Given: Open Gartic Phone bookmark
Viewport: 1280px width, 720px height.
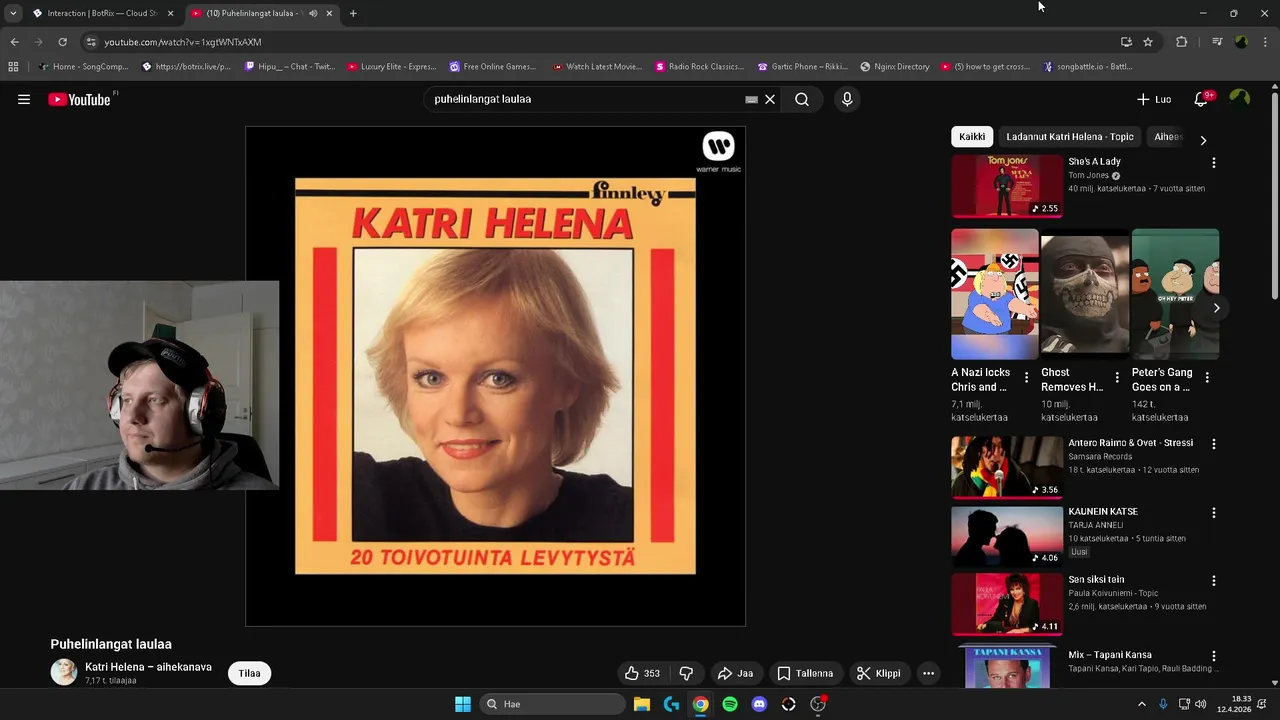Looking at the screenshot, I should [x=803, y=67].
